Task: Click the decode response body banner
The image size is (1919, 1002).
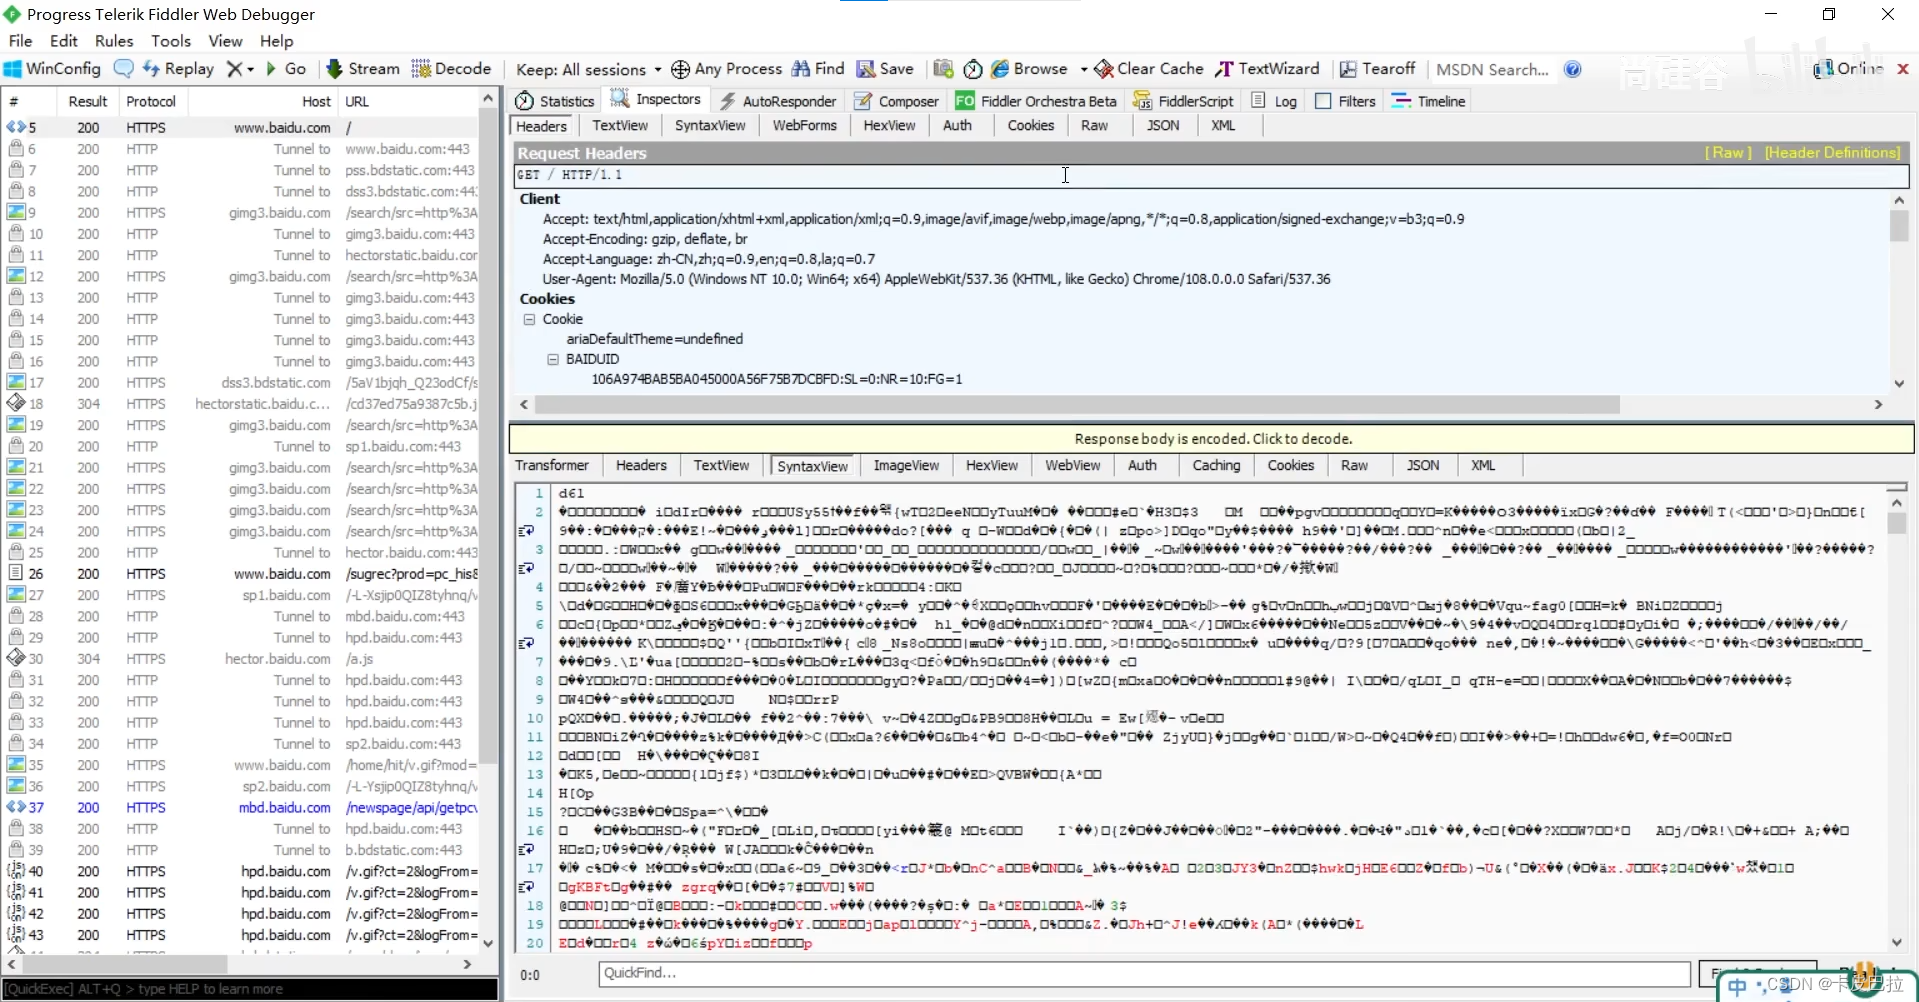Action: pyautogui.click(x=1212, y=439)
